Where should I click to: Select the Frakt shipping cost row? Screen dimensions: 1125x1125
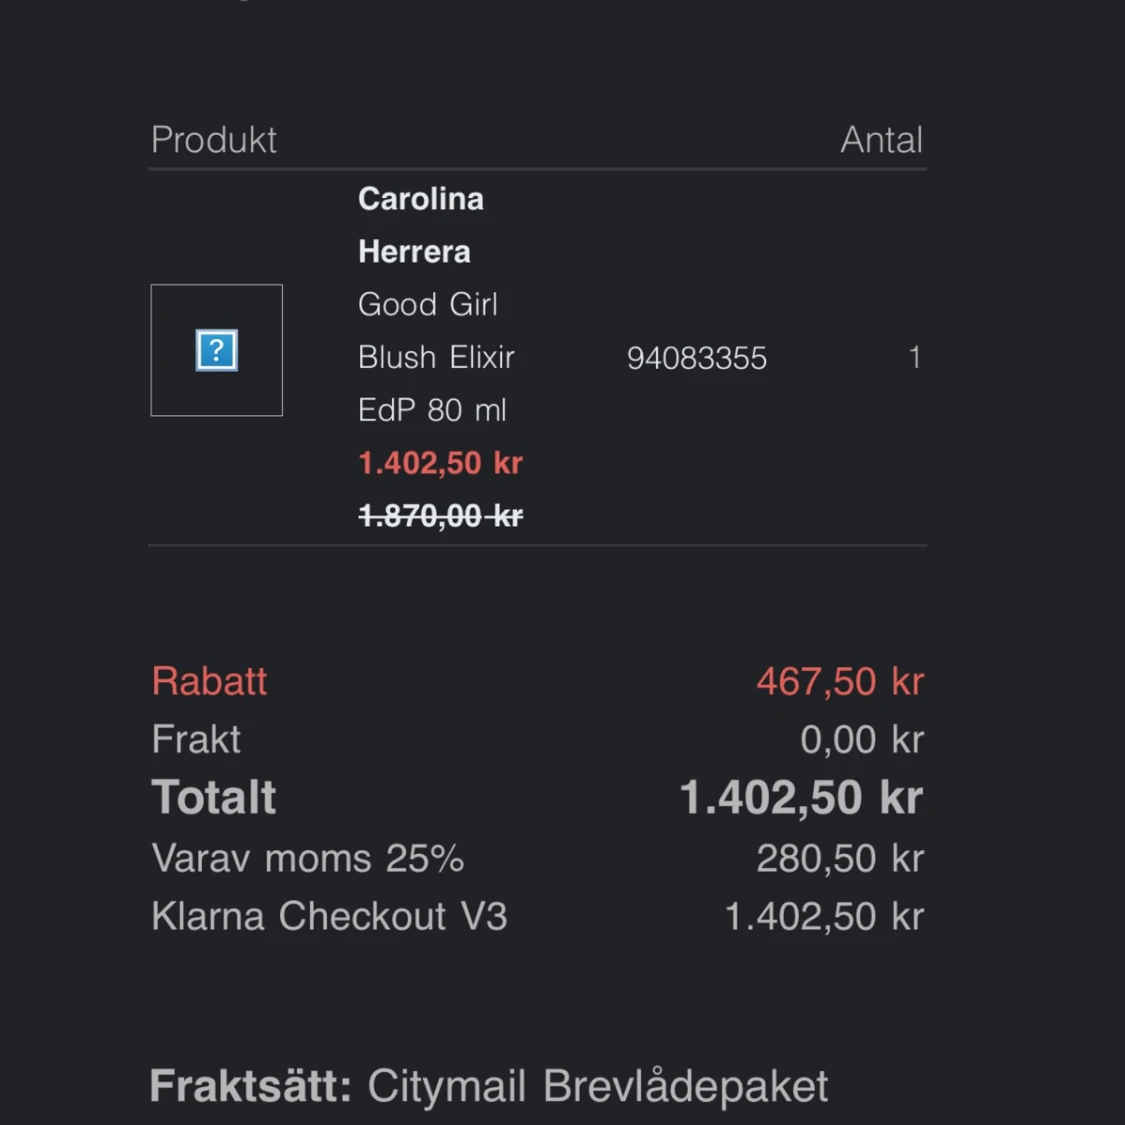(537, 739)
